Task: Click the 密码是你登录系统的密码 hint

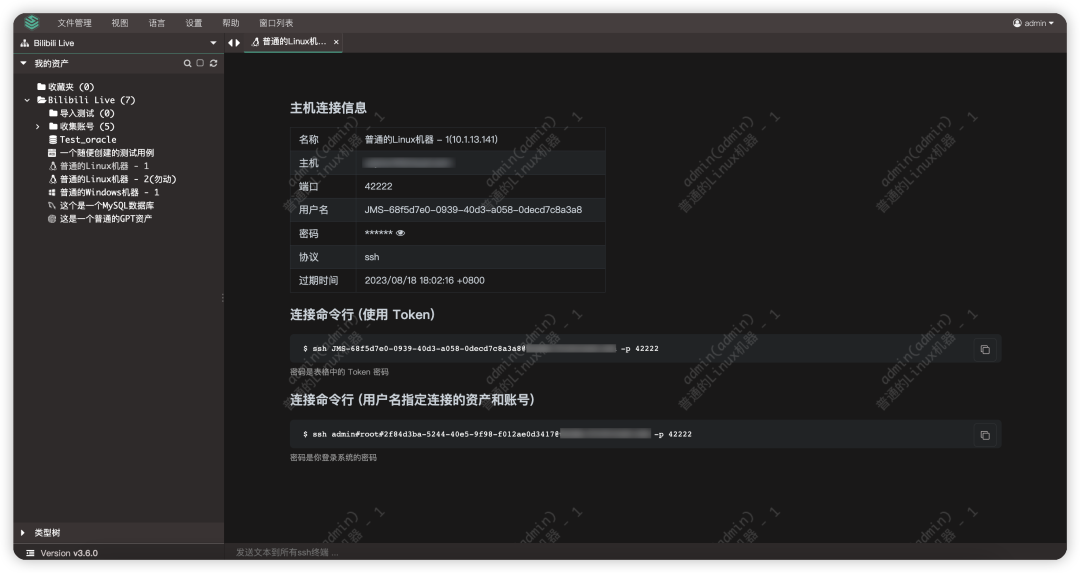Action: tap(333, 457)
